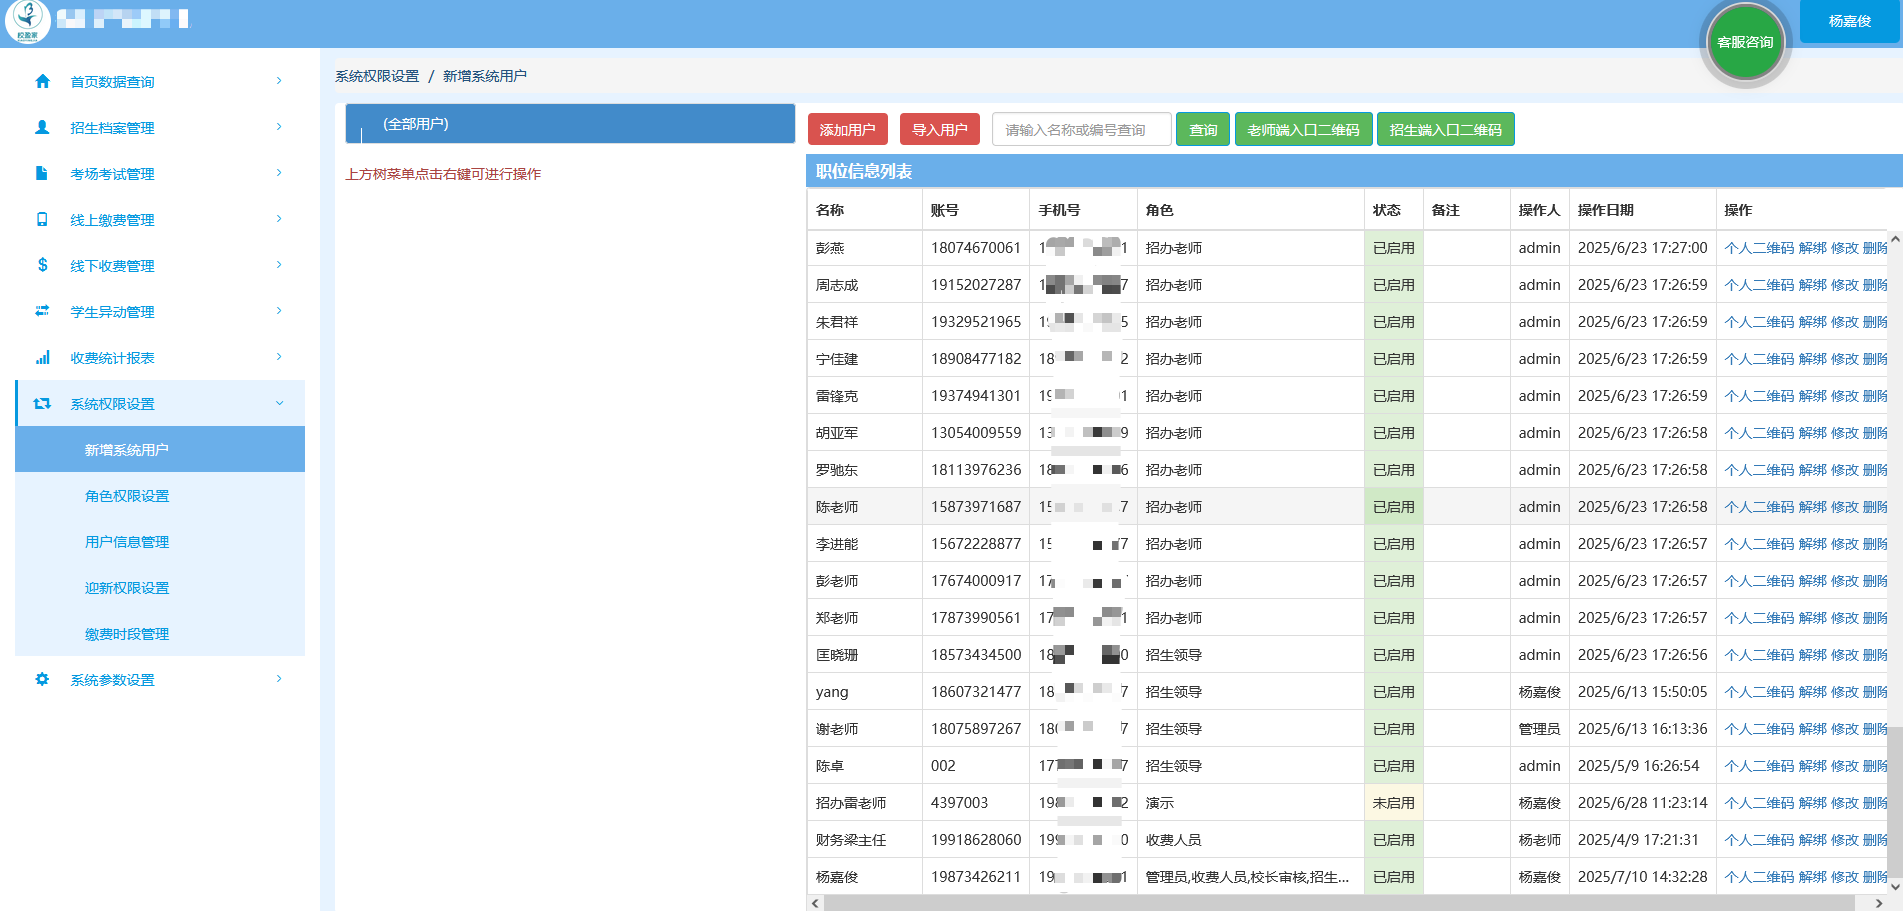The width and height of the screenshot is (1903, 911).
Task: Click the gear icon beside 系统参数设置
Action: pyautogui.click(x=42, y=680)
